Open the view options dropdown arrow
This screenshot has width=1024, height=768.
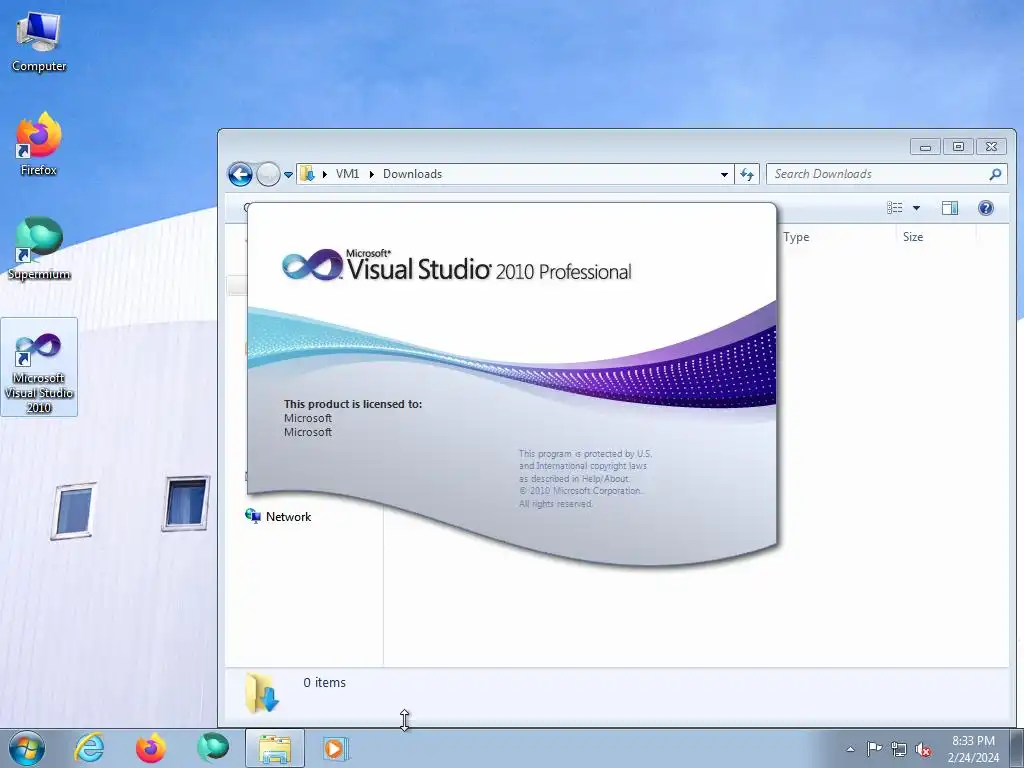coord(916,208)
